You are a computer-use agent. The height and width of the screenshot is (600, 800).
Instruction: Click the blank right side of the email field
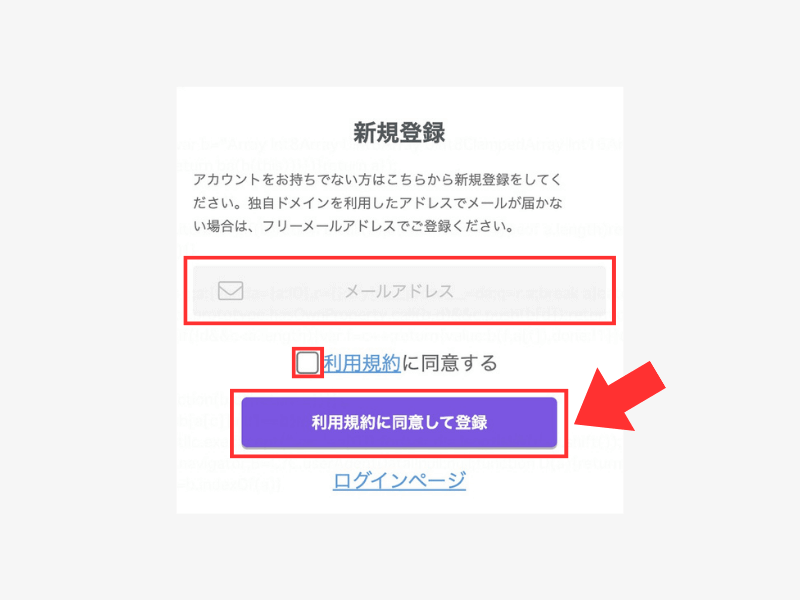coord(531,291)
